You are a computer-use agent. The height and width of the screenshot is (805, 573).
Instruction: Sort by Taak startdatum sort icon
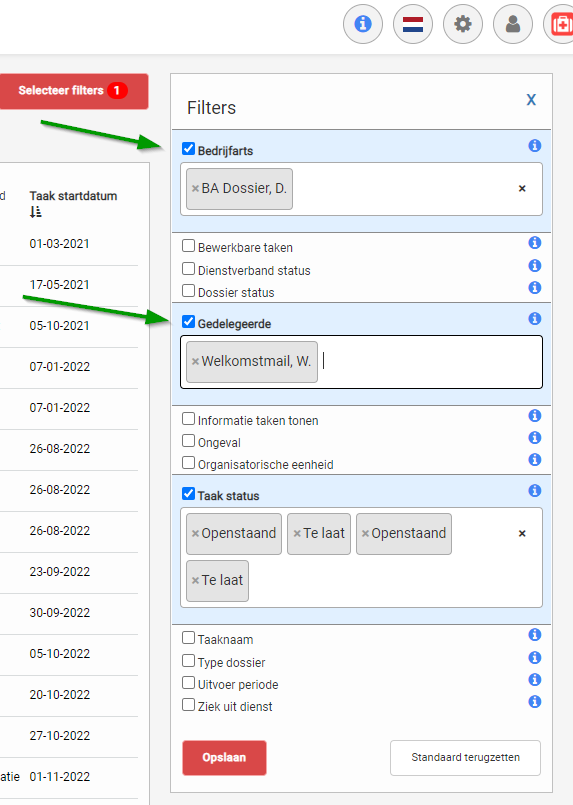(x=35, y=212)
